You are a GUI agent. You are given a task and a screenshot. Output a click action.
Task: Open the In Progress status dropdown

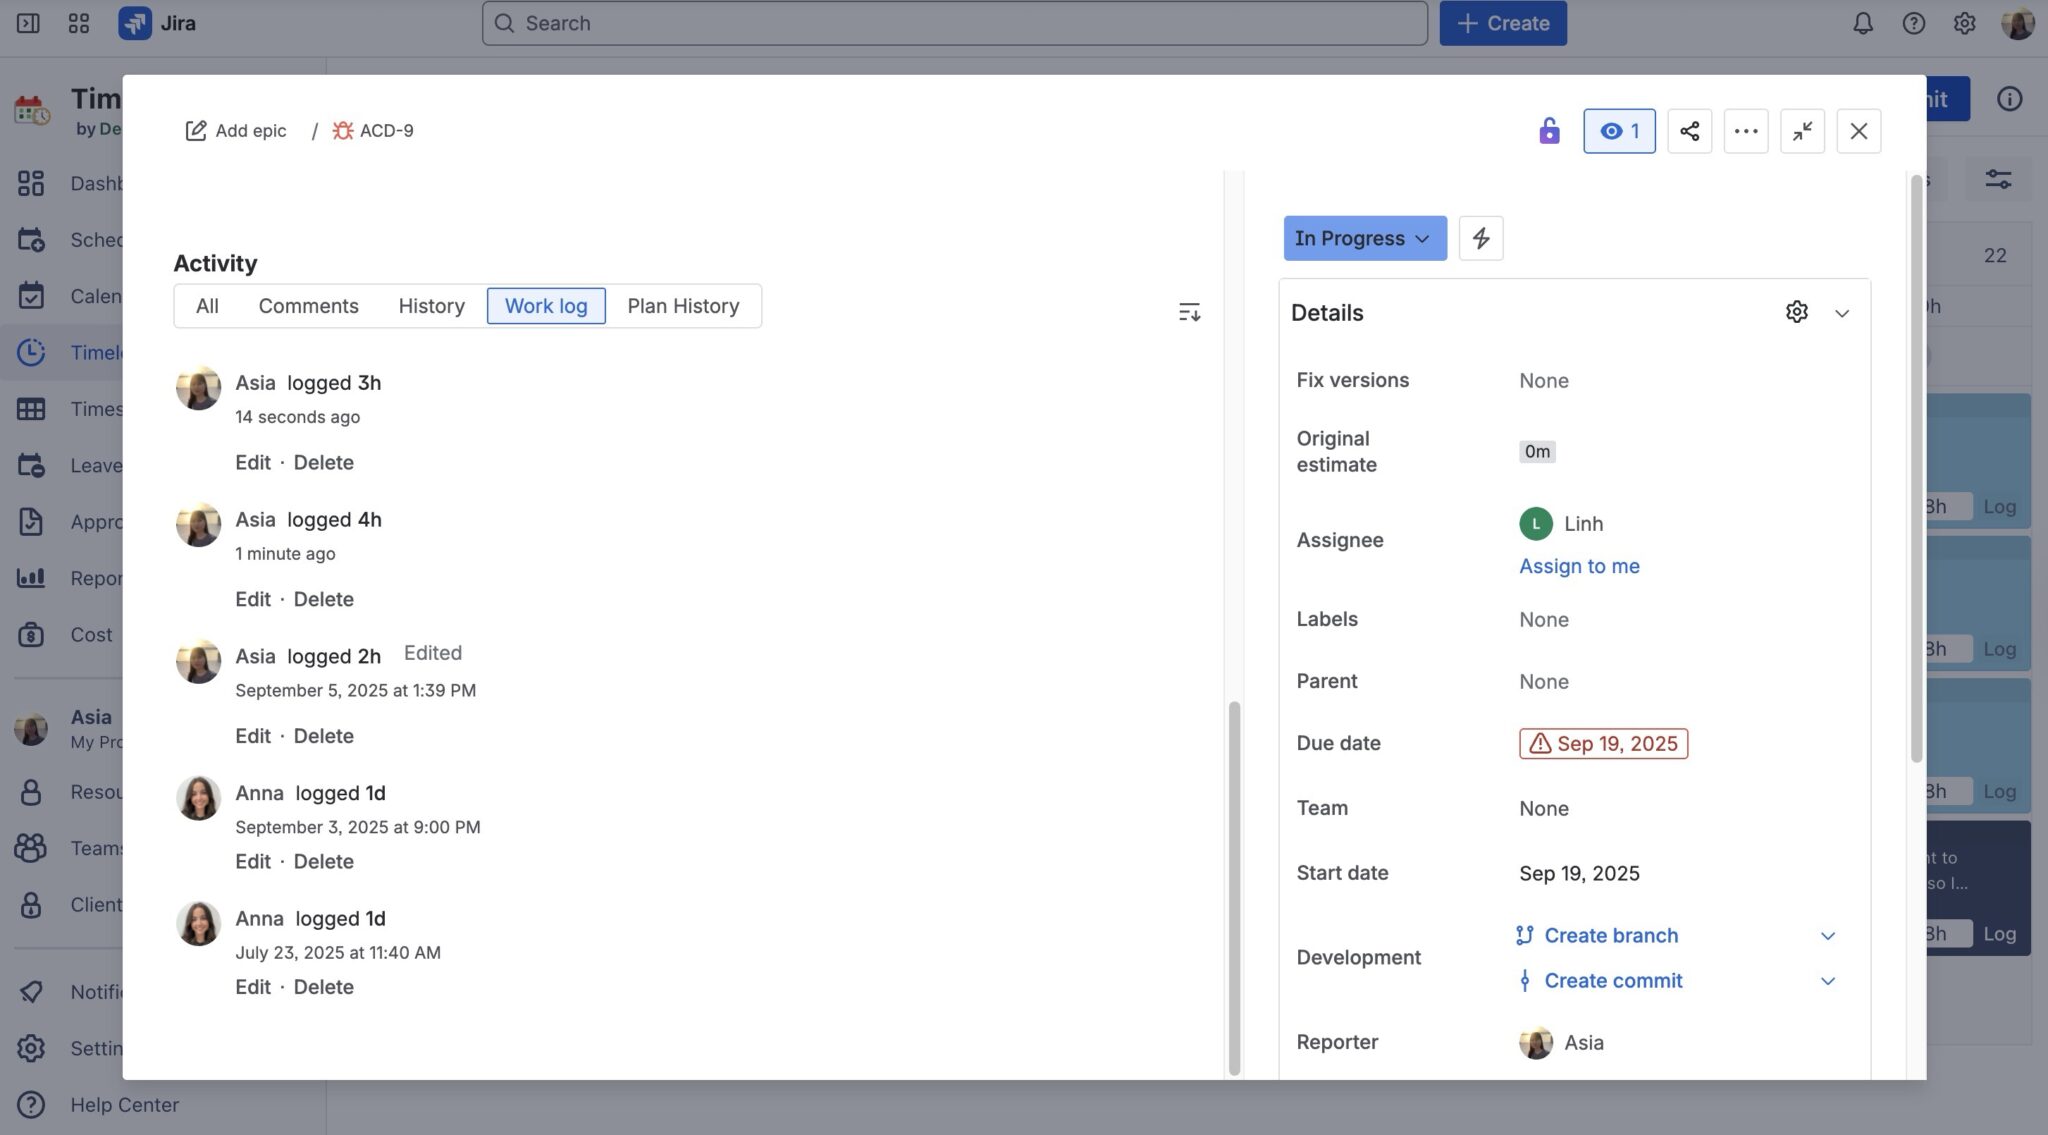coord(1364,238)
